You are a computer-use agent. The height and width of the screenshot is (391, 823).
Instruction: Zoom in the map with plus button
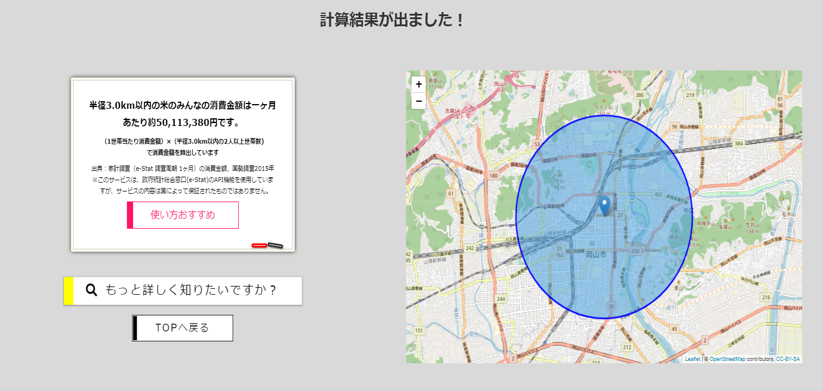coord(418,84)
